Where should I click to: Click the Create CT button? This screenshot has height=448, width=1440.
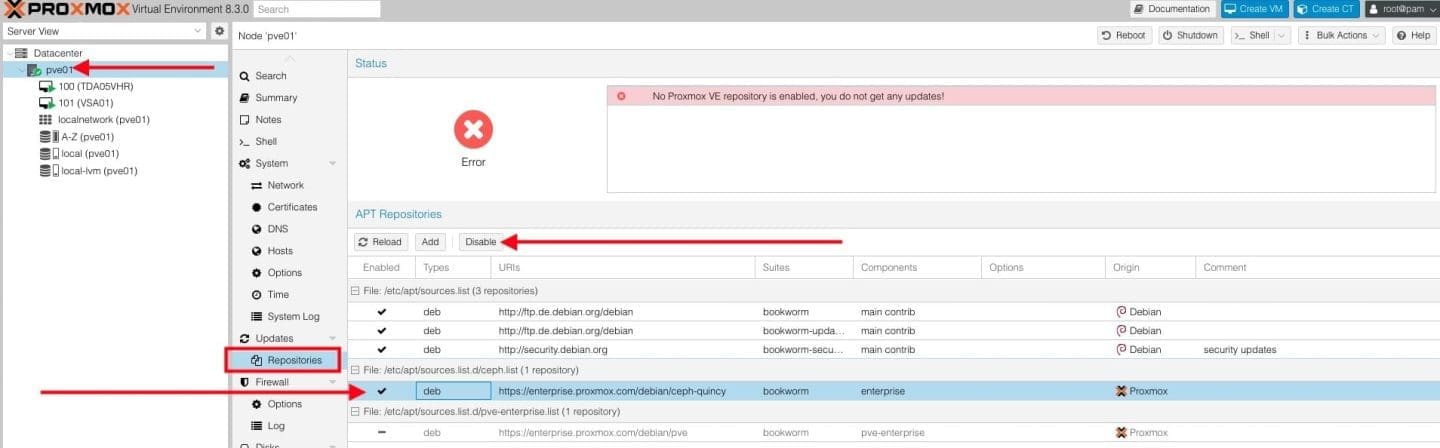point(1326,9)
